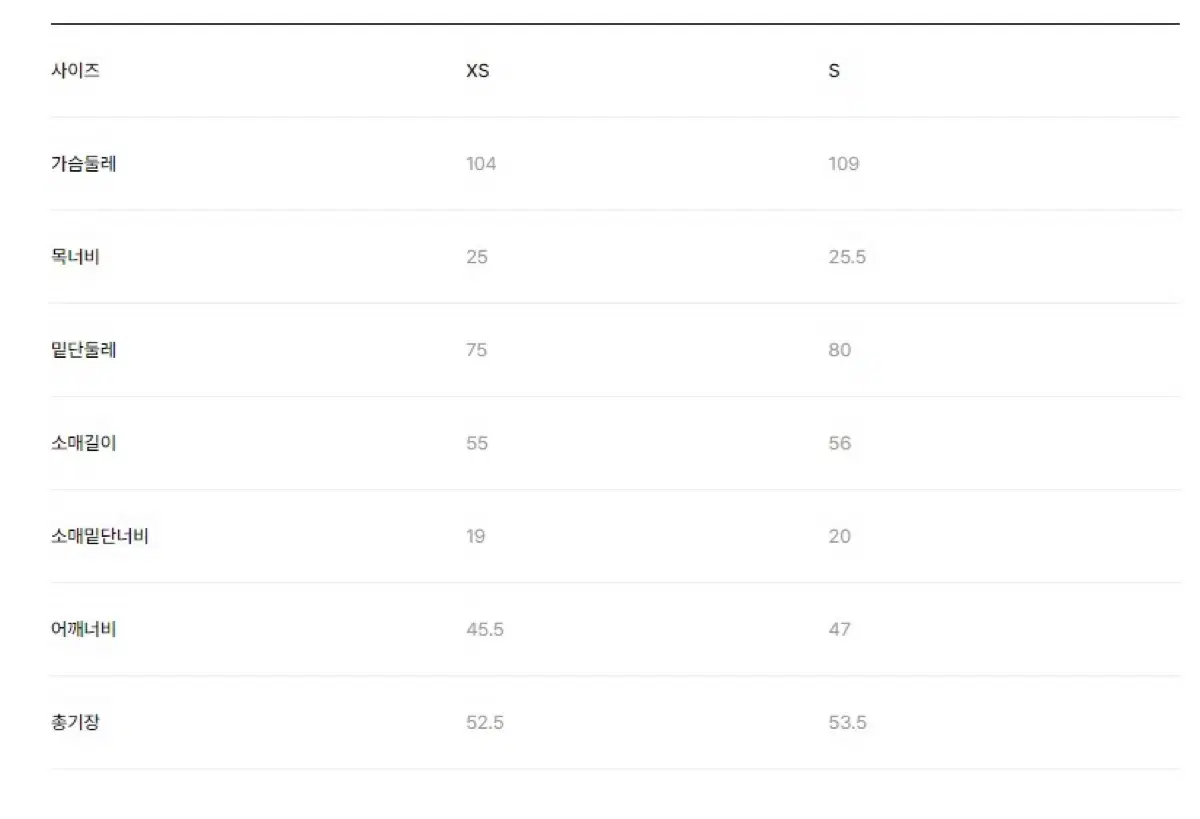The width and height of the screenshot is (1200, 819).
Task: Click the 소매길이 row label
Action: (83, 443)
